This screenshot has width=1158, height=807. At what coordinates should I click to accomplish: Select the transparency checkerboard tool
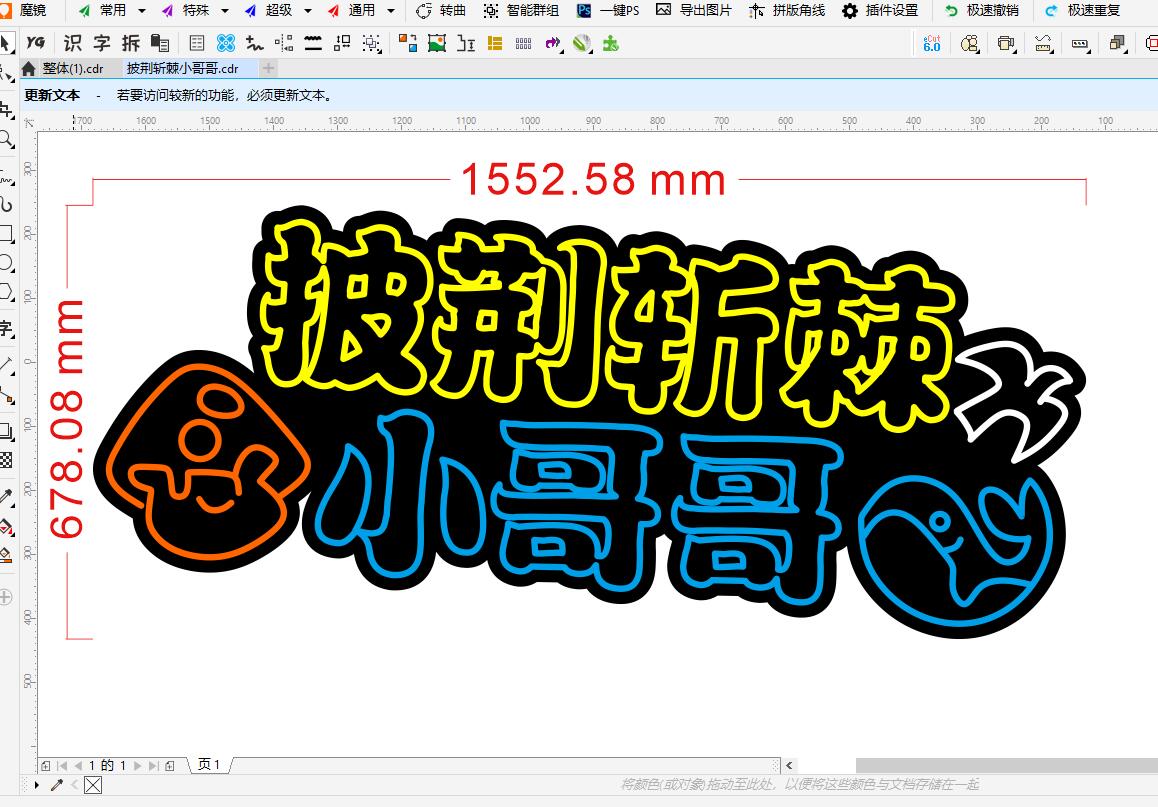pos(6,461)
